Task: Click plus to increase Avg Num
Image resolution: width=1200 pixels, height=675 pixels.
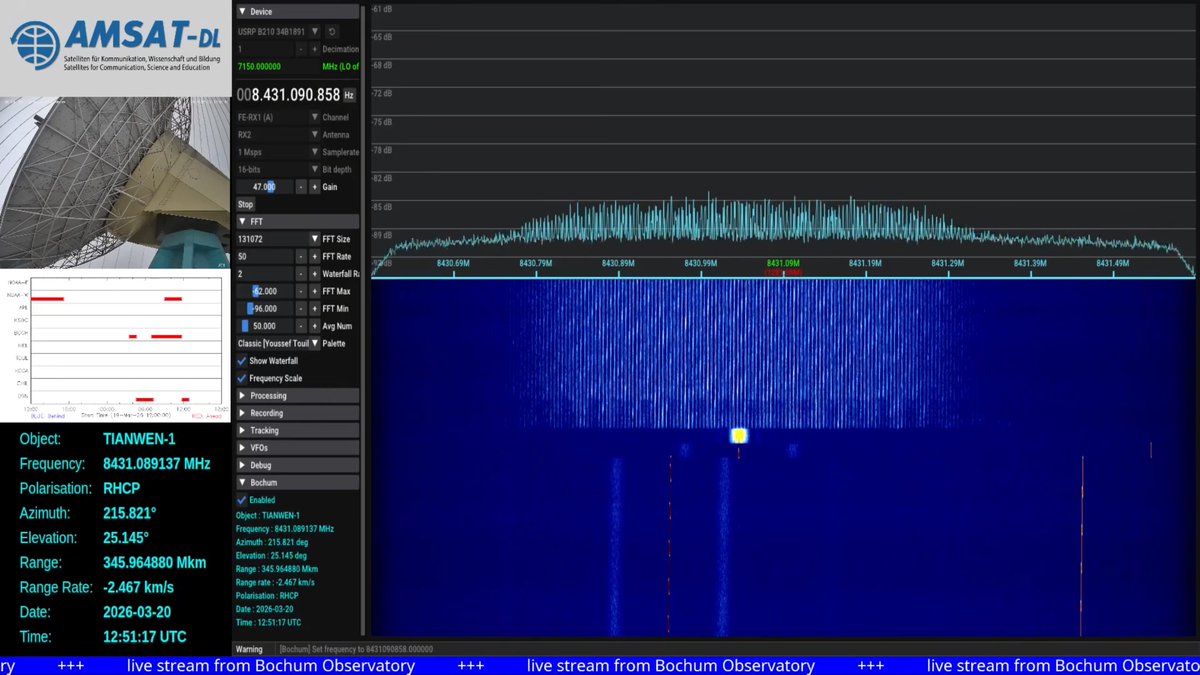Action: [314, 326]
